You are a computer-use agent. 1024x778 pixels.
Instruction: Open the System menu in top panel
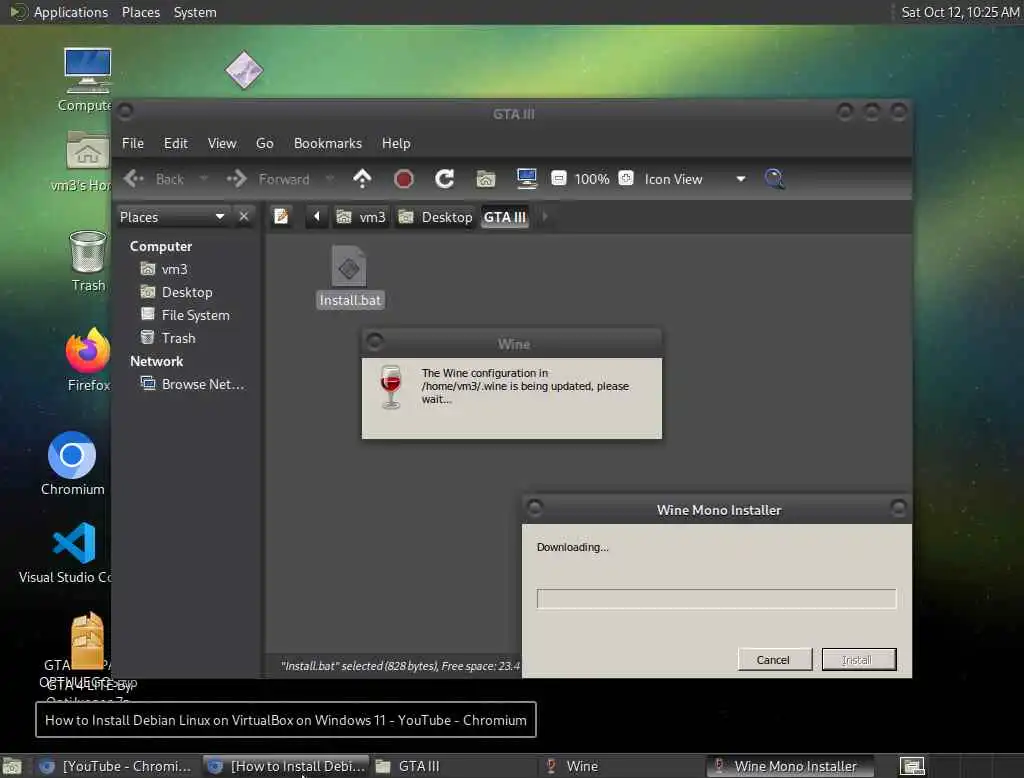pos(195,12)
